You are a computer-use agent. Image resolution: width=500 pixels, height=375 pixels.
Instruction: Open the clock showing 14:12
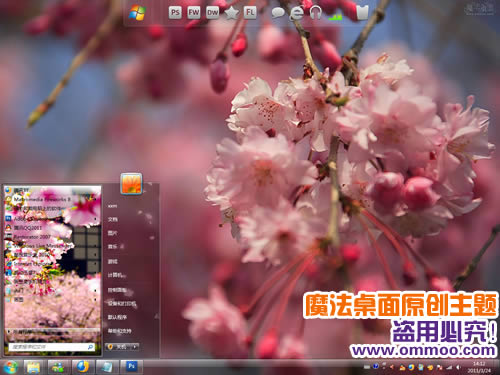tap(479, 367)
